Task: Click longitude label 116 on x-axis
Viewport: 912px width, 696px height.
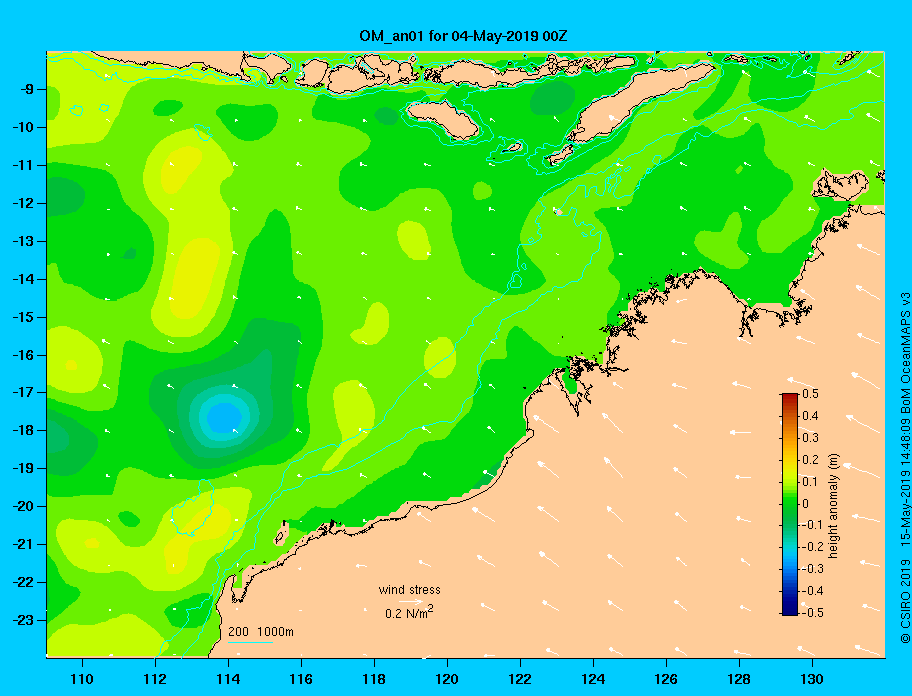Action: pyautogui.click(x=301, y=679)
